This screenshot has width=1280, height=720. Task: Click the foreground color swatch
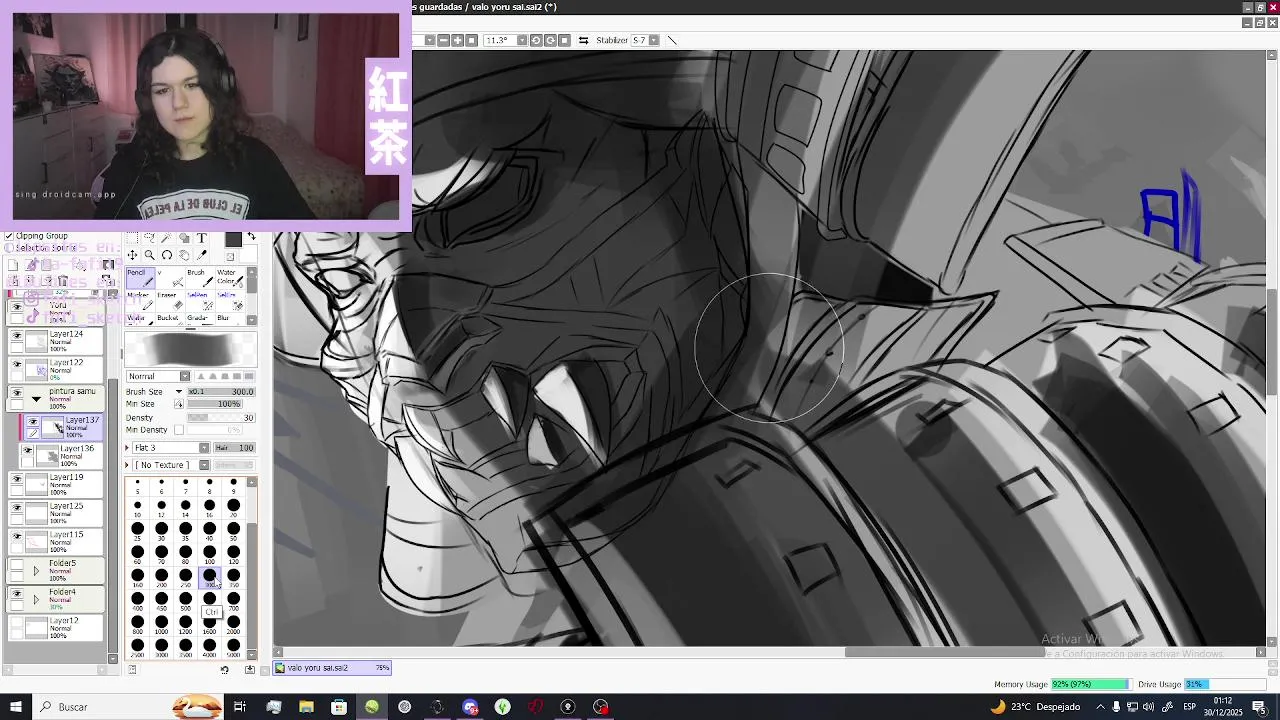[x=233, y=239]
